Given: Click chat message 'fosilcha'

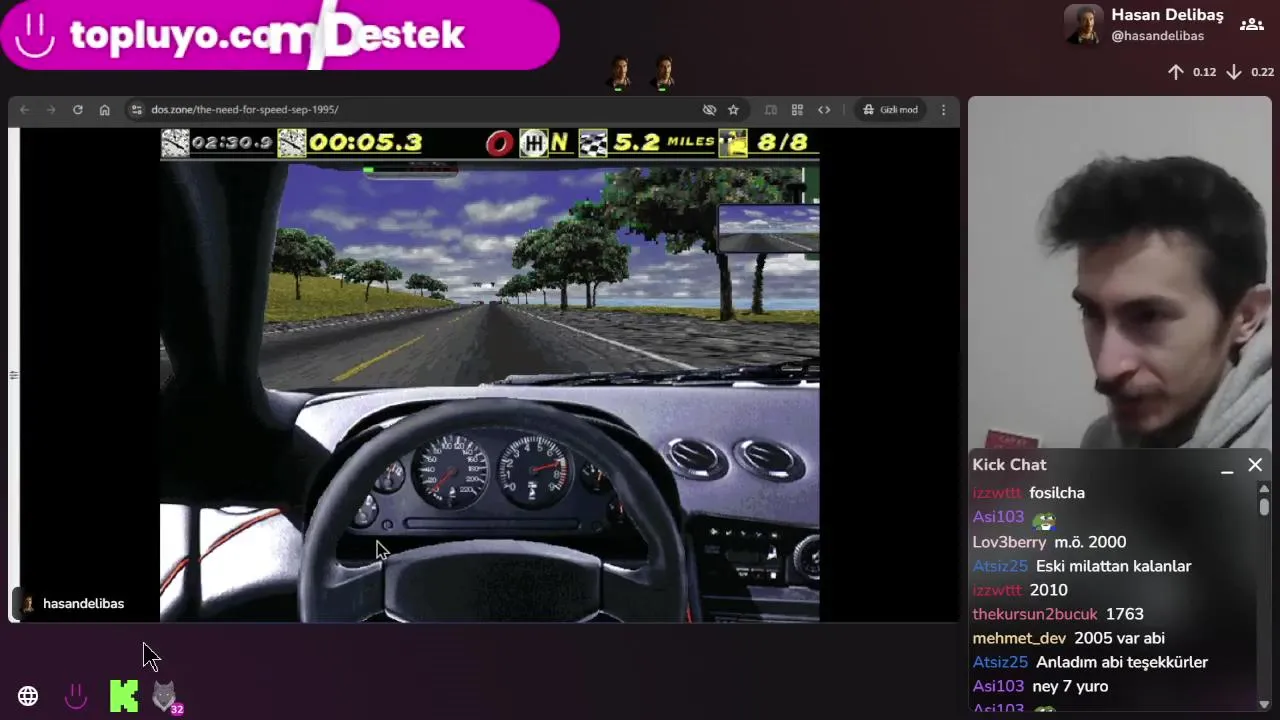Looking at the screenshot, I should tap(1057, 493).
